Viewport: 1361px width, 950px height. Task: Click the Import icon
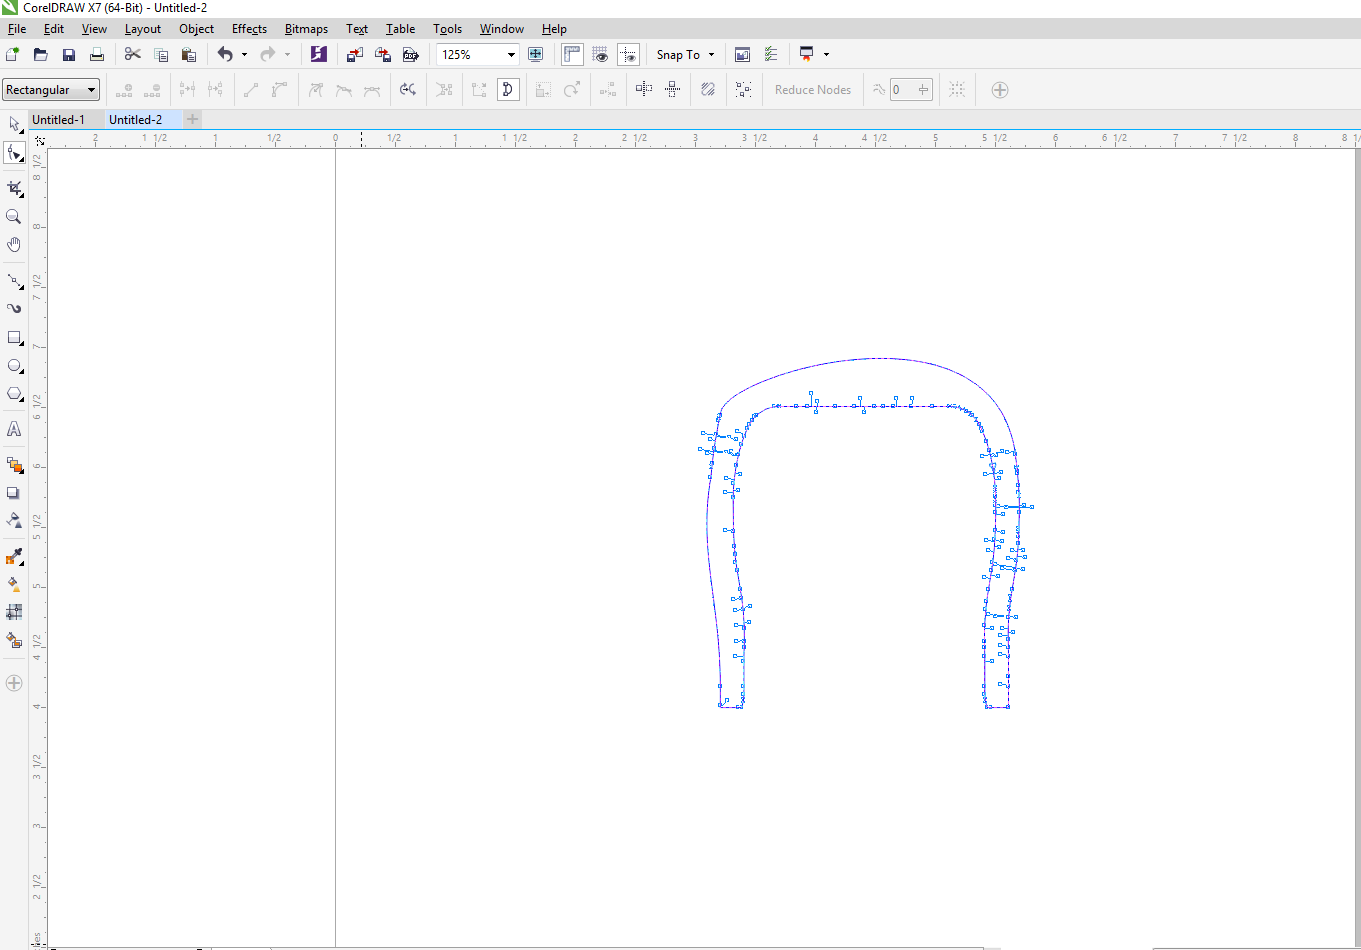355,55
